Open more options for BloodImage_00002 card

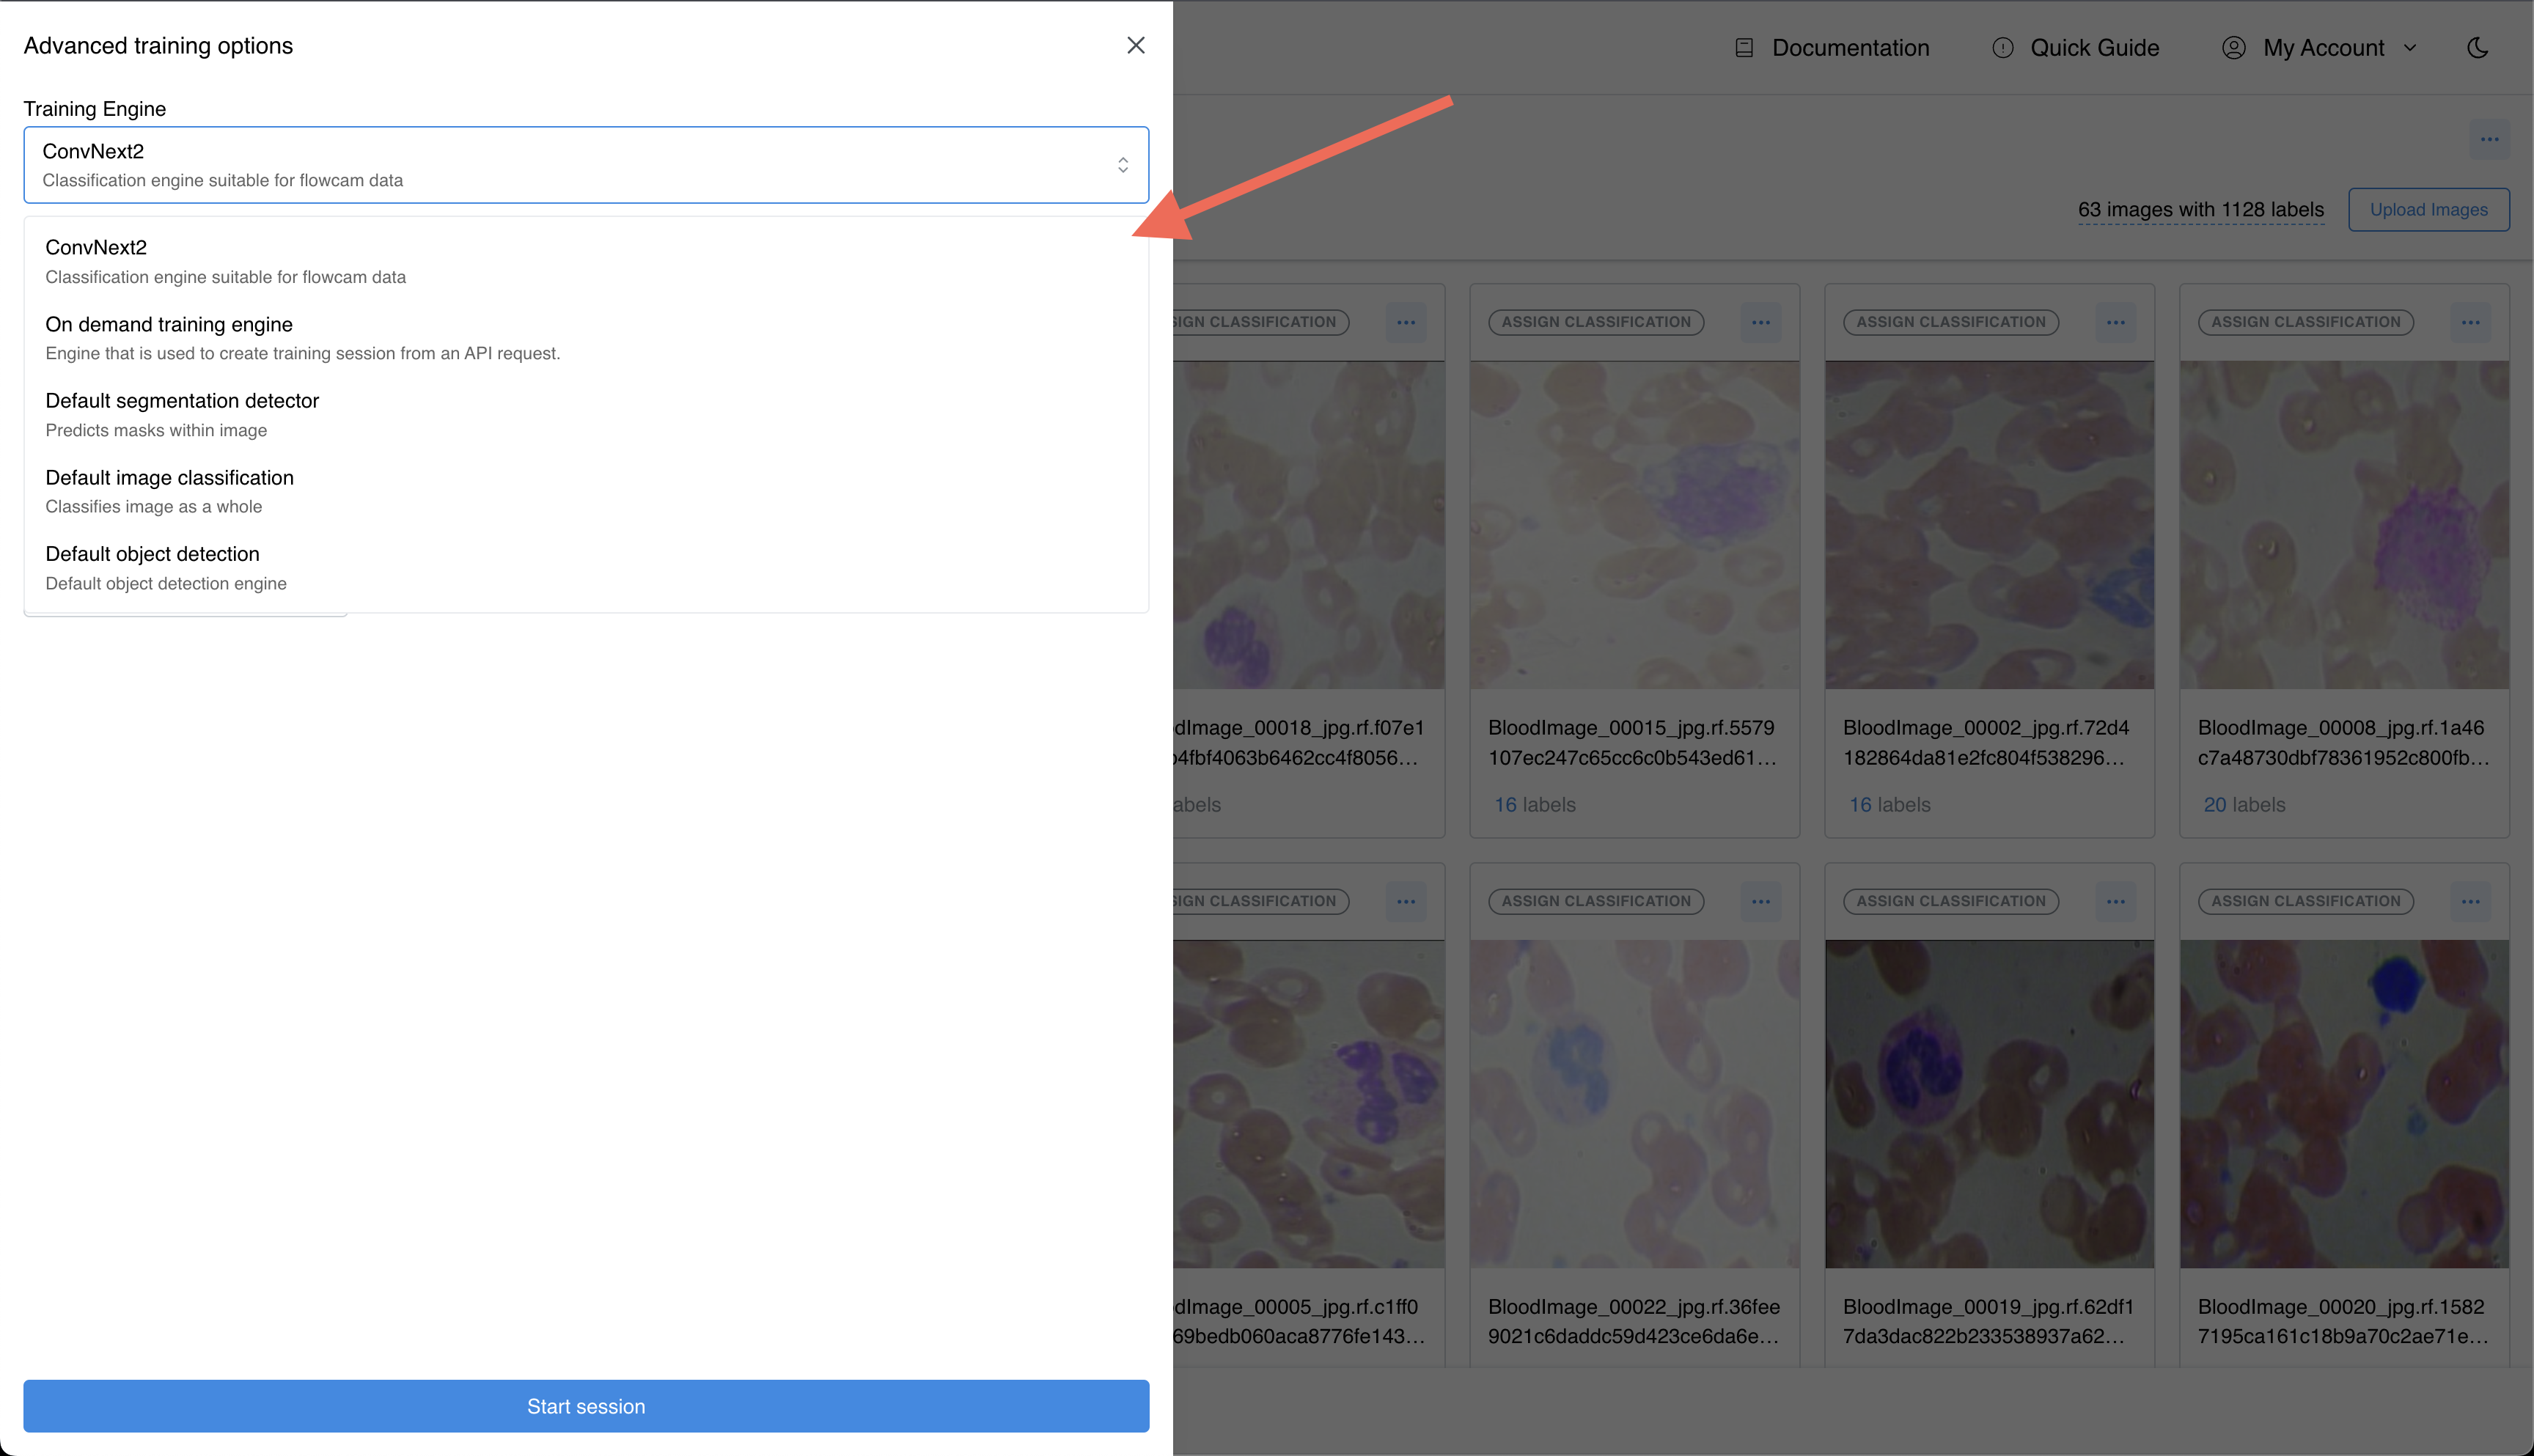2115,322
